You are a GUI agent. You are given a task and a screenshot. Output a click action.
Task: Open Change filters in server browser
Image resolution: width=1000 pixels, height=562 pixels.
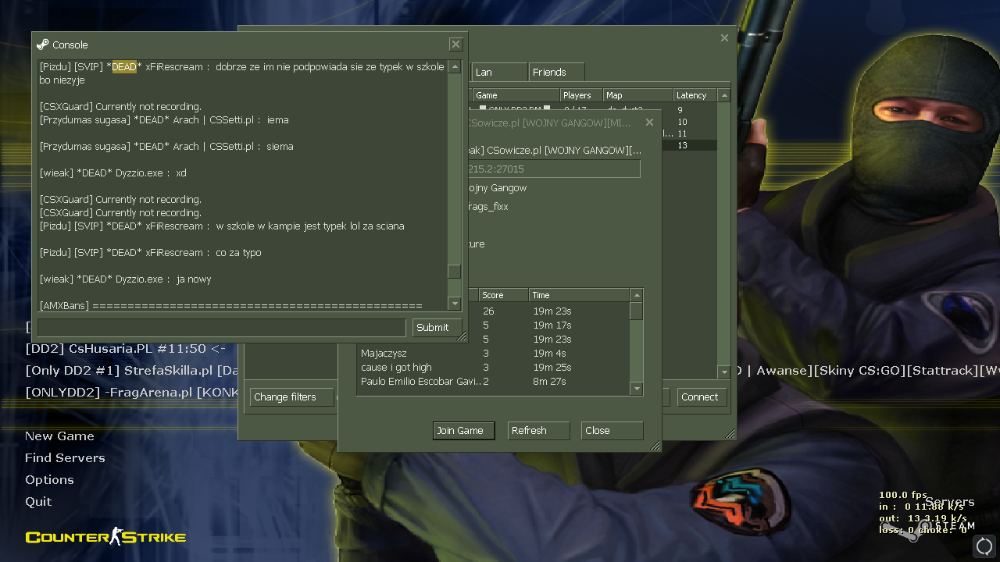tap(291, 397)
